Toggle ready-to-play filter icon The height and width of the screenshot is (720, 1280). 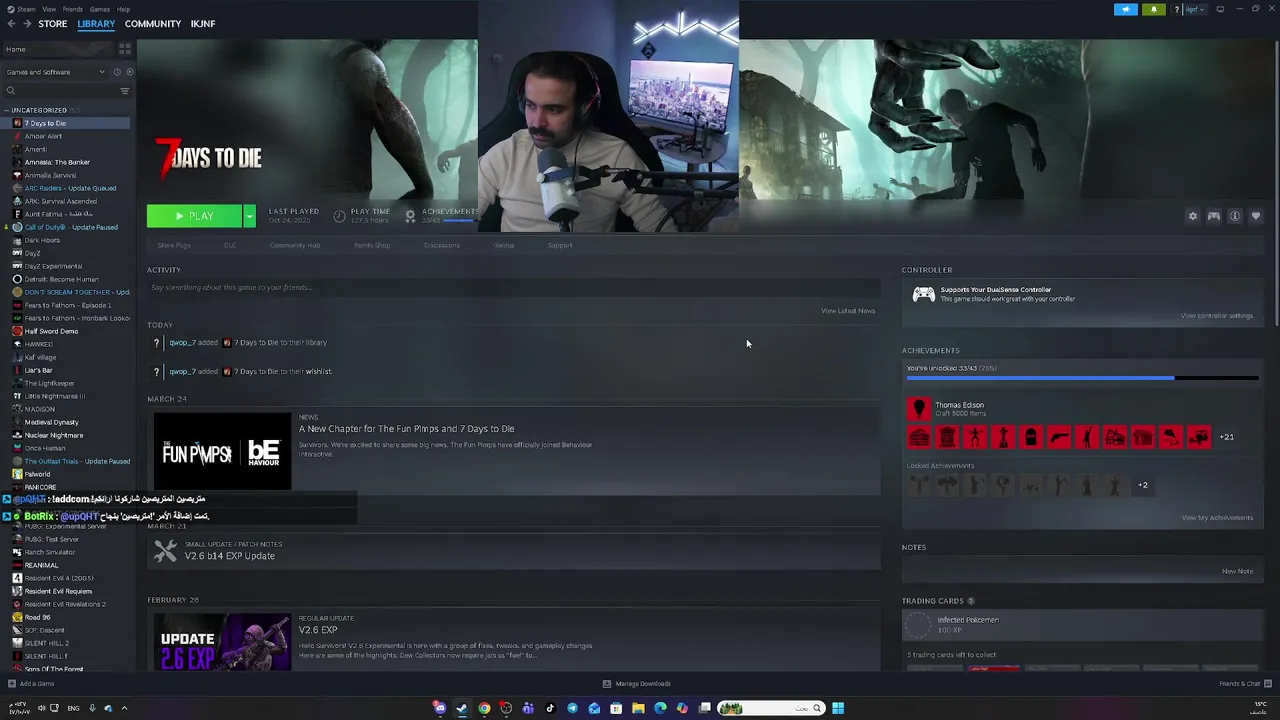pos(129,72)
